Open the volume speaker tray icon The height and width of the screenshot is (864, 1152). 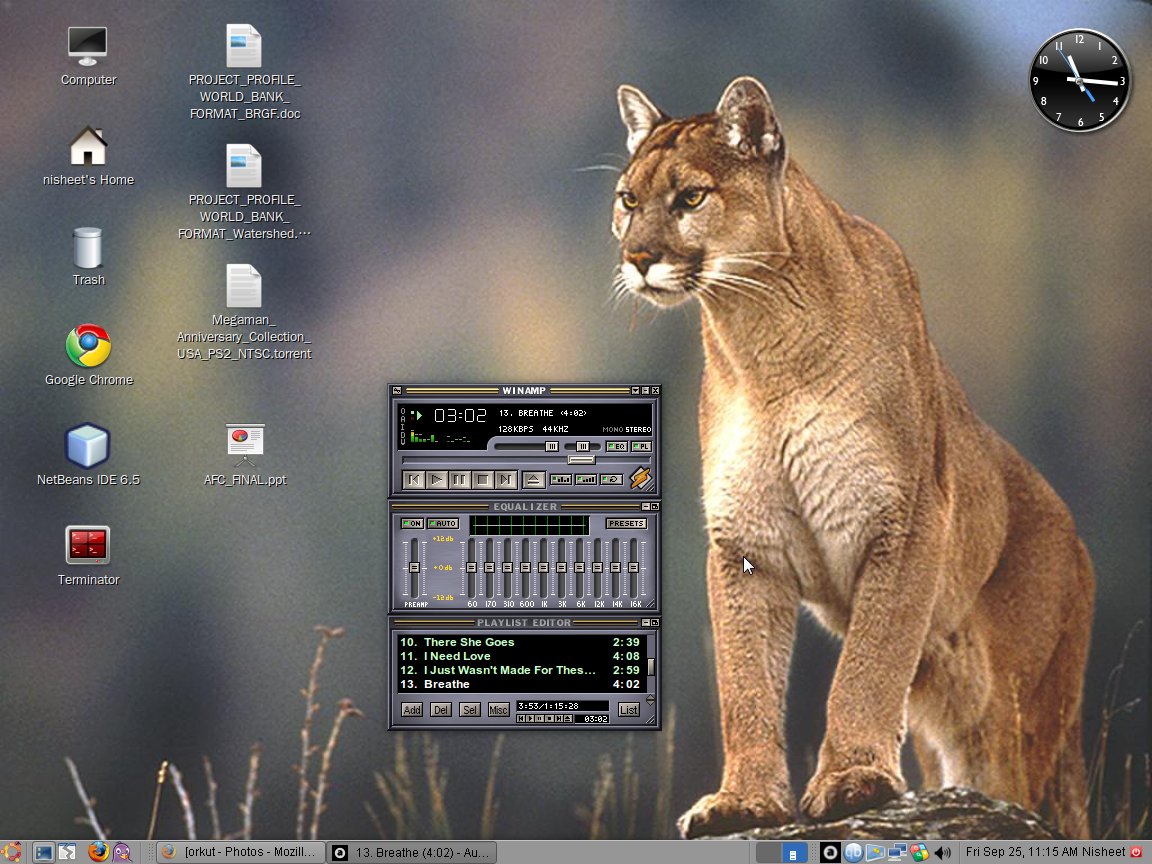click(x=943, y=852)
